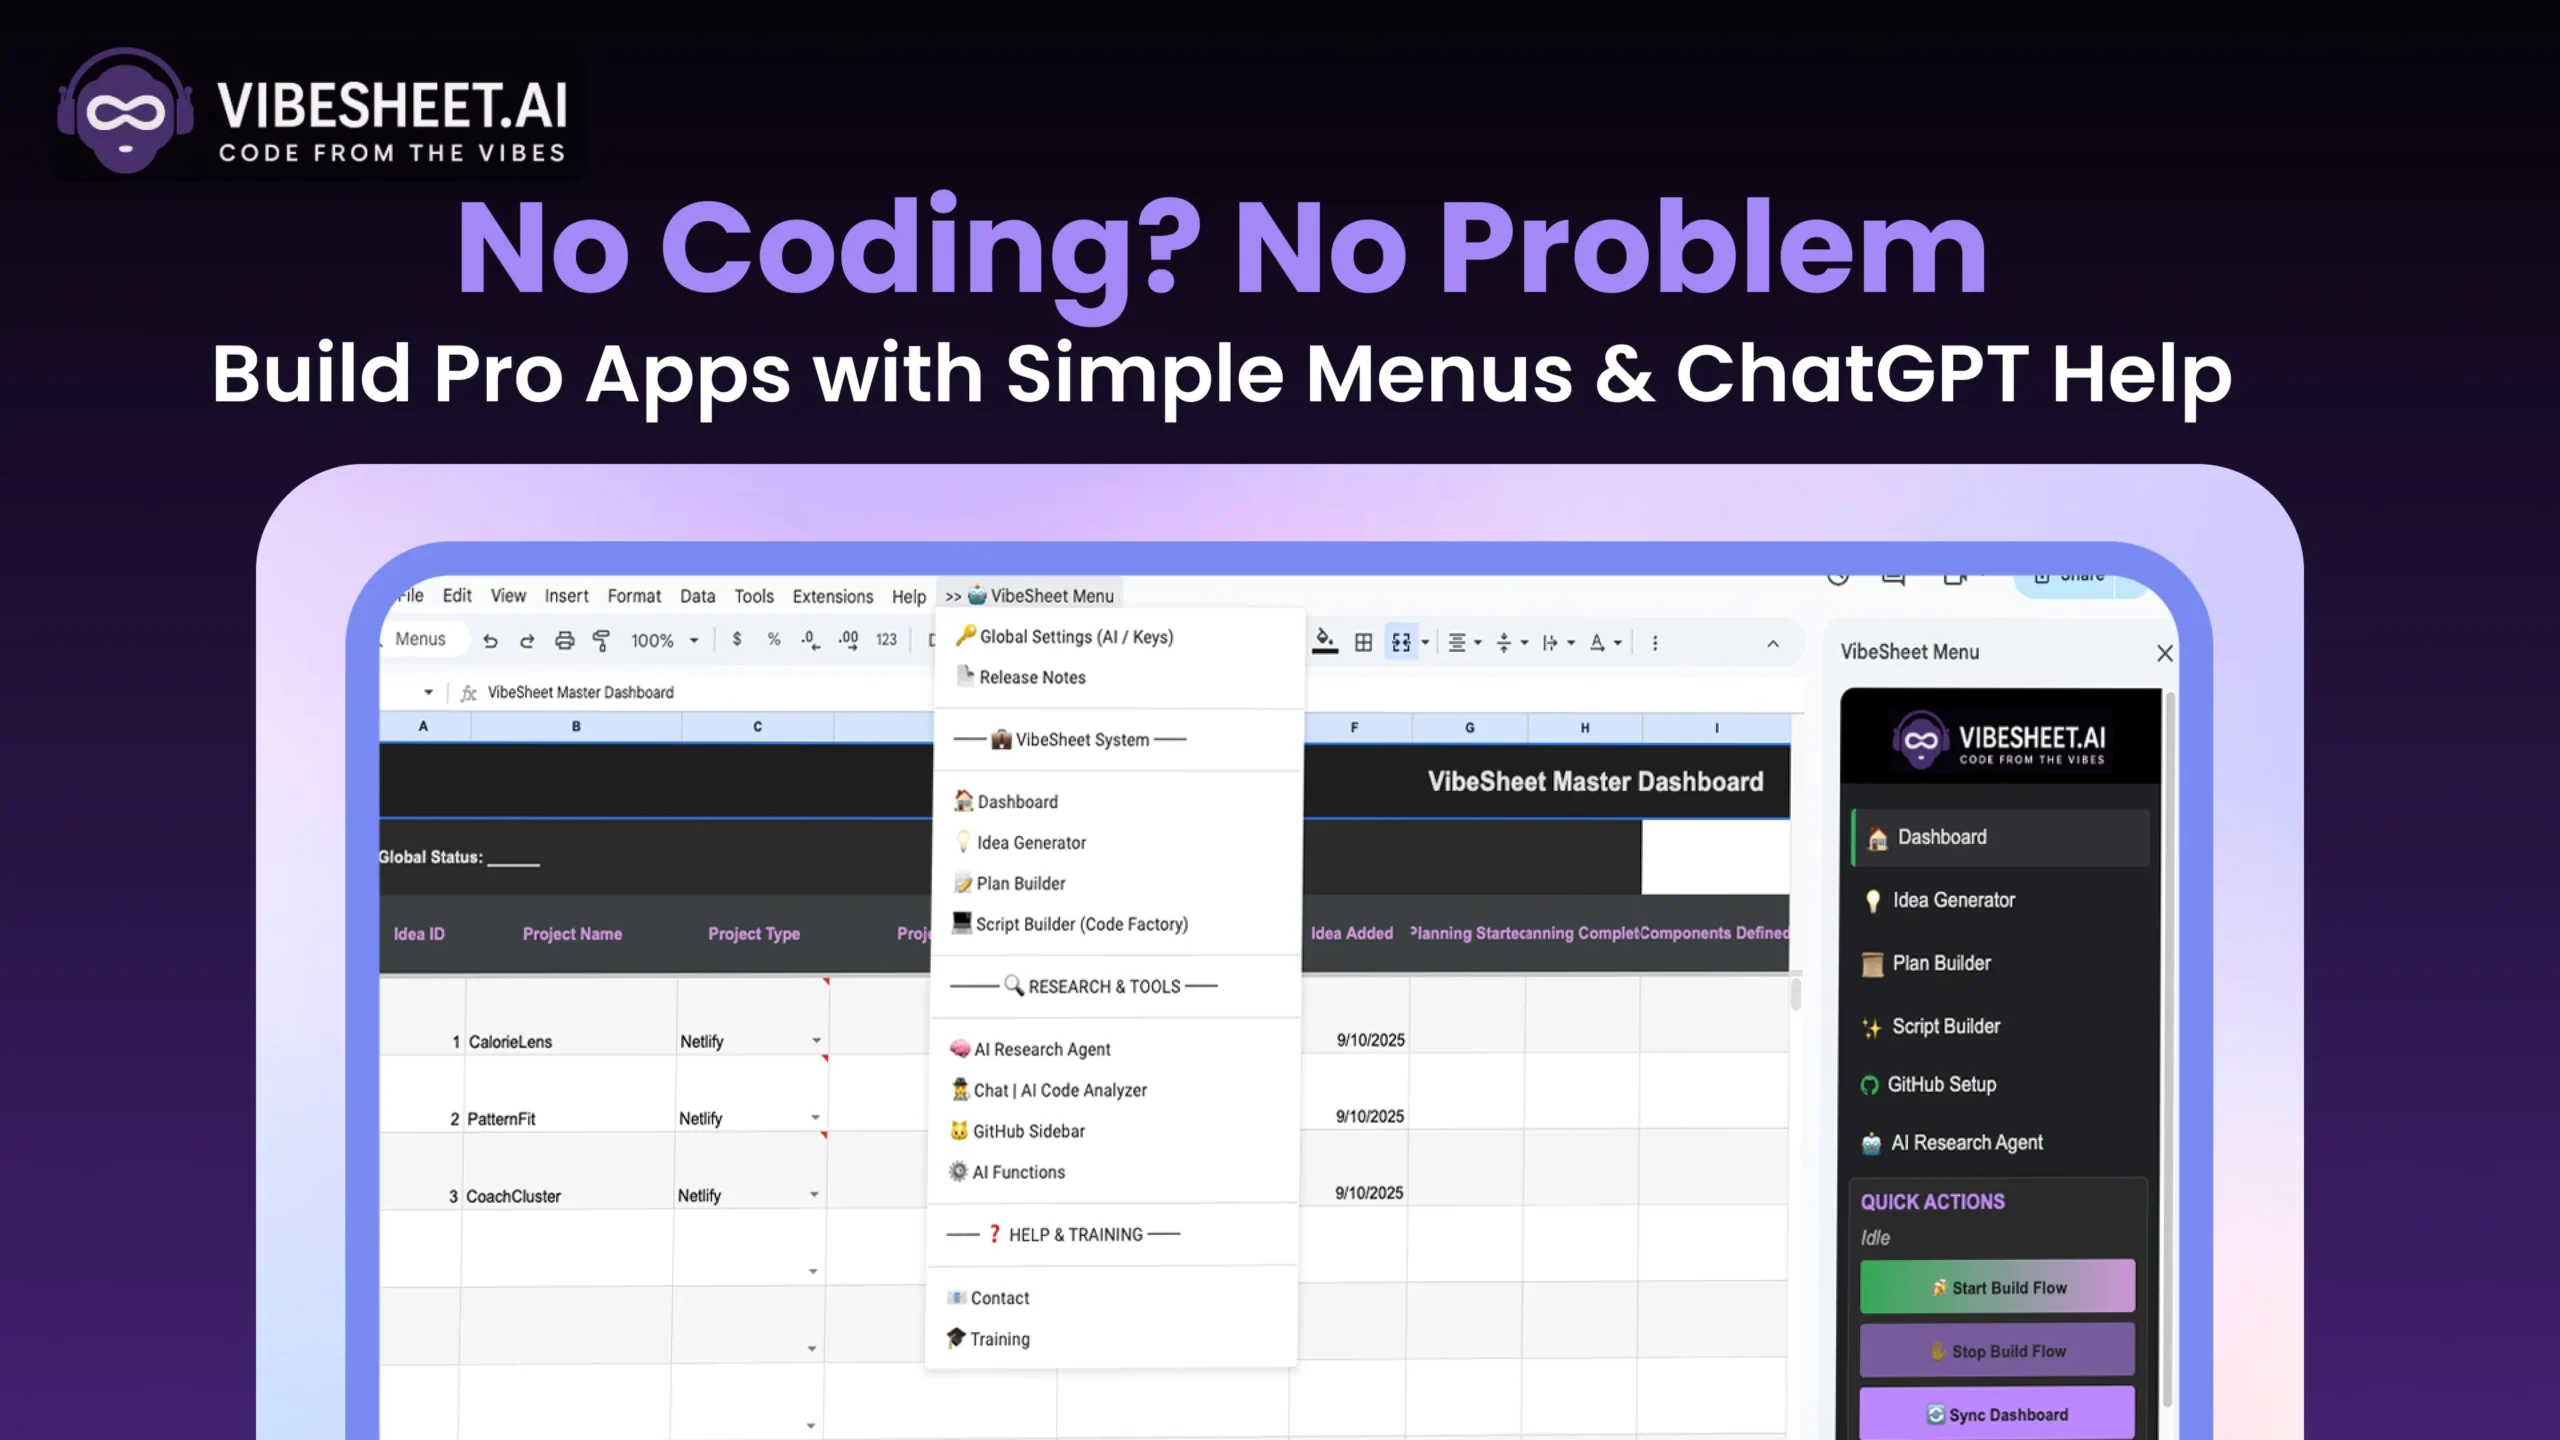Screen dimensions: 2560x1440
Task: Expand Project Type dropdown for CalorieLens
Action: point(816,1041)
